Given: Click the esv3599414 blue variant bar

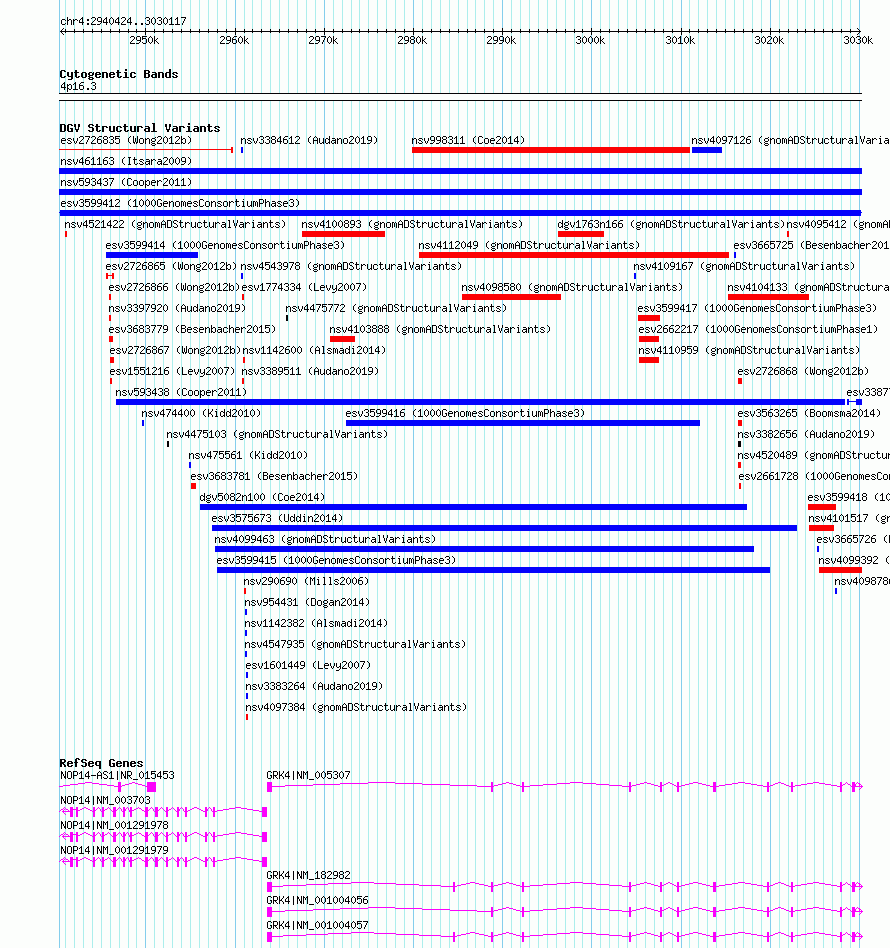Looking at the screenshot, I should (x=151, y=255).
